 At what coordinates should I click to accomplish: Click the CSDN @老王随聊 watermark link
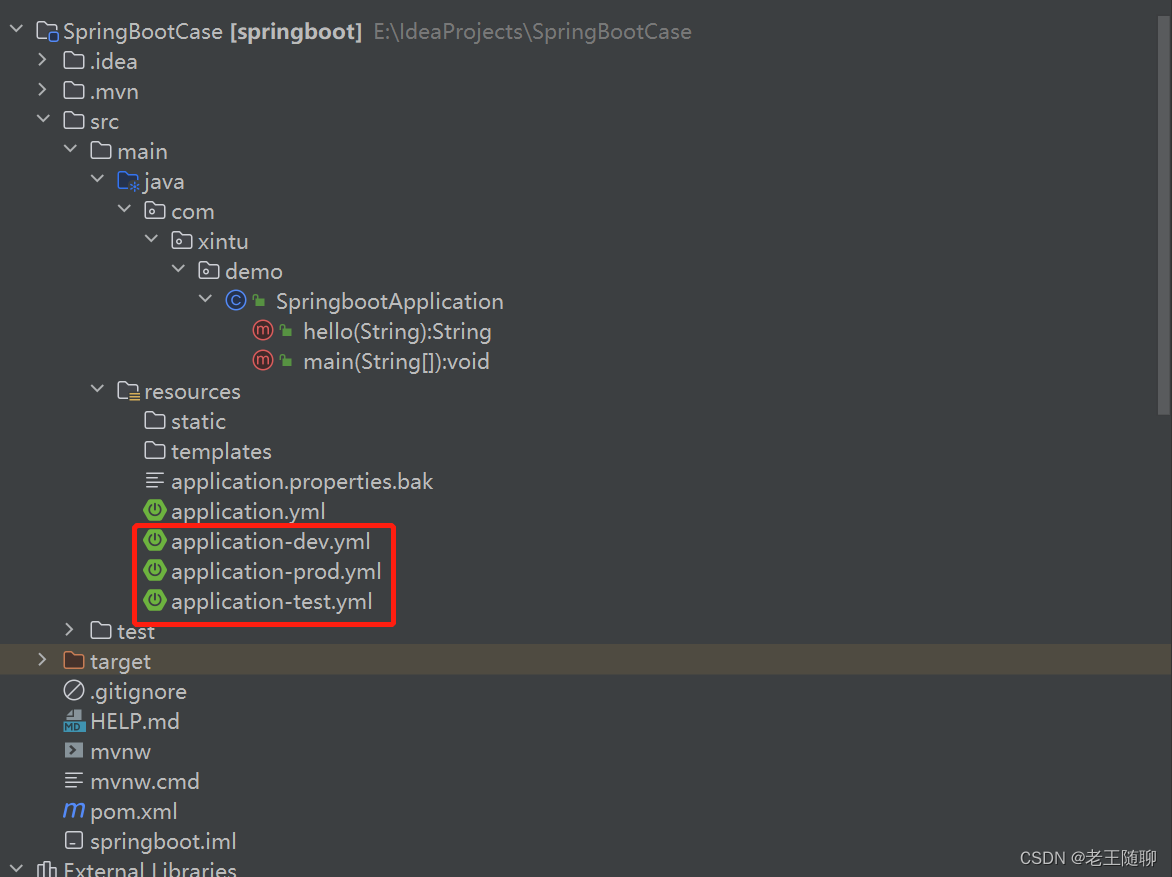point(1086,857)
